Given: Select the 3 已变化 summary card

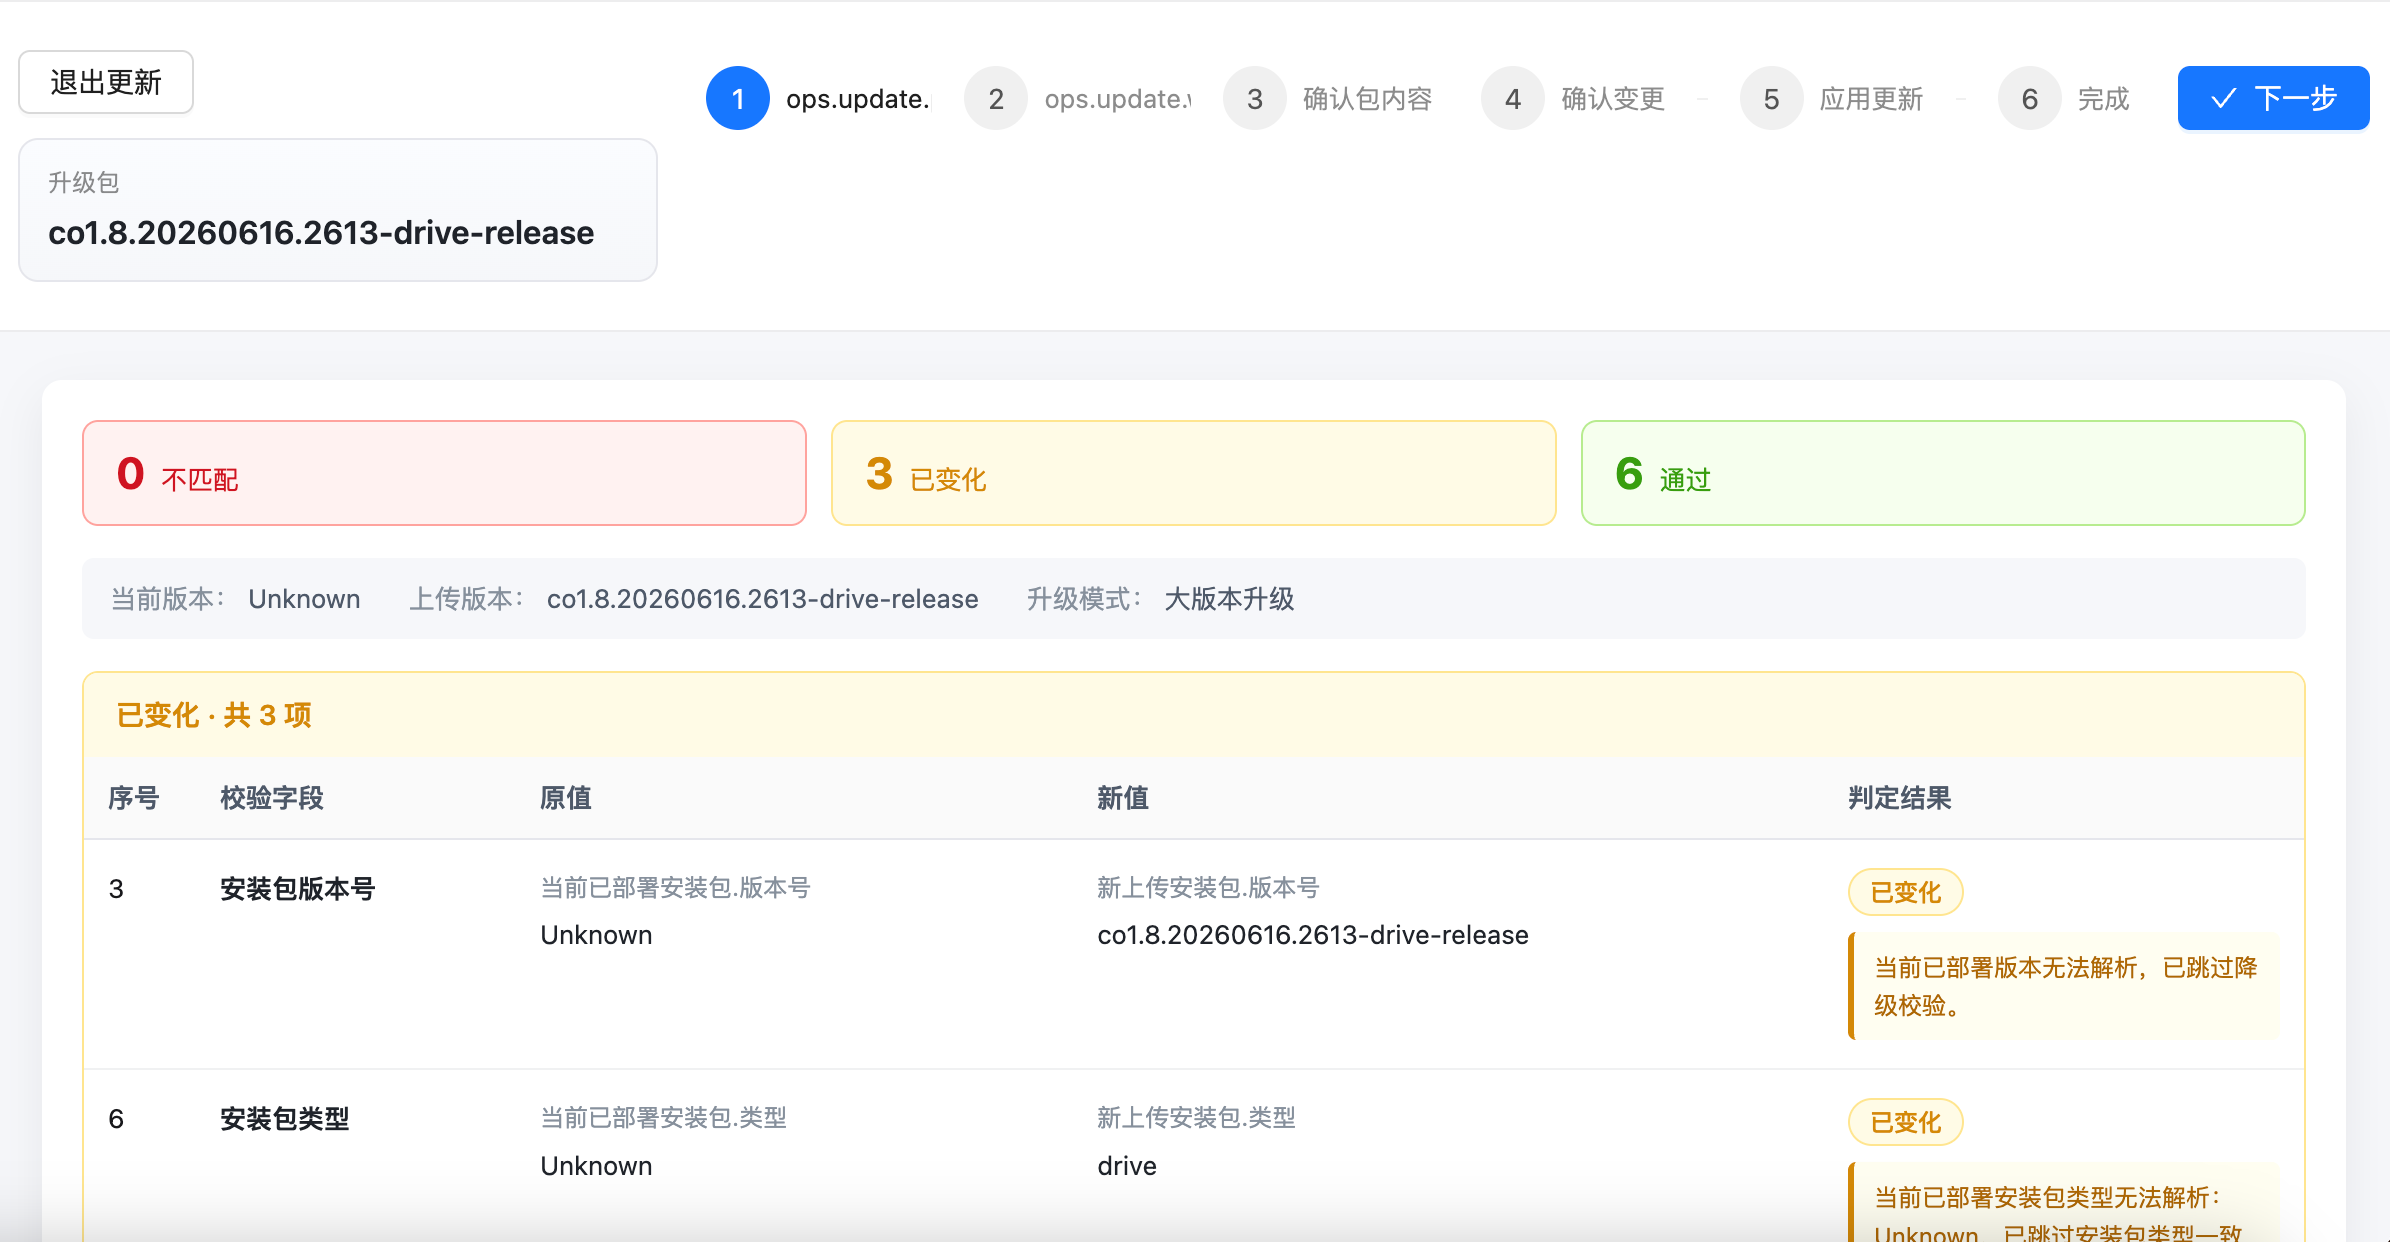Looking at the screenshot, I should click(1194, 473).
